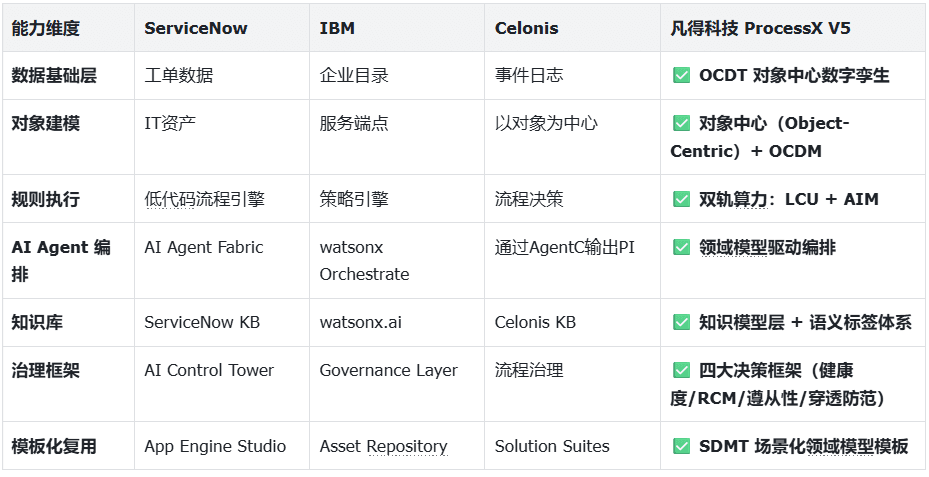
Task: Click the green check emoji beside 知识模型层
Action: pyautogui.click(x=681, y=322)
